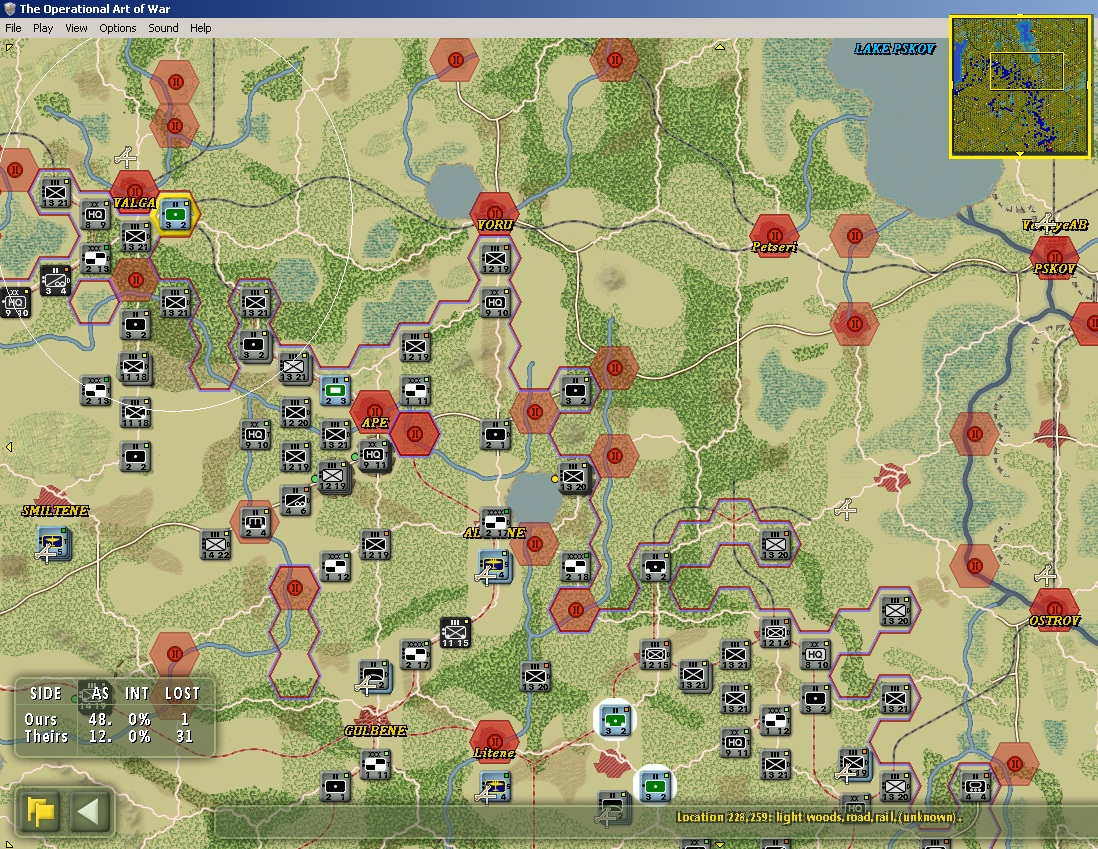Click the GULBENE city label
Screen dimensions: 1098x849
point(375,731)
